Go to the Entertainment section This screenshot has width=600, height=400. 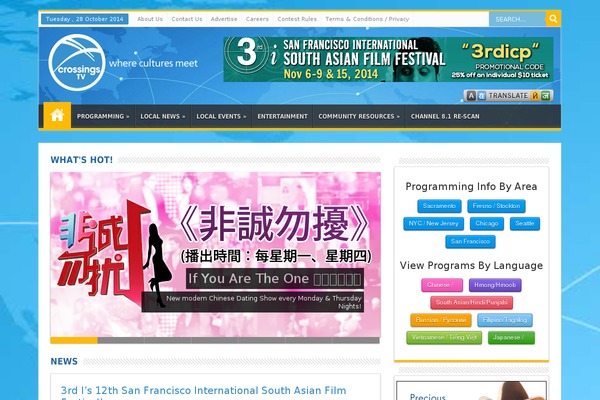282,116
